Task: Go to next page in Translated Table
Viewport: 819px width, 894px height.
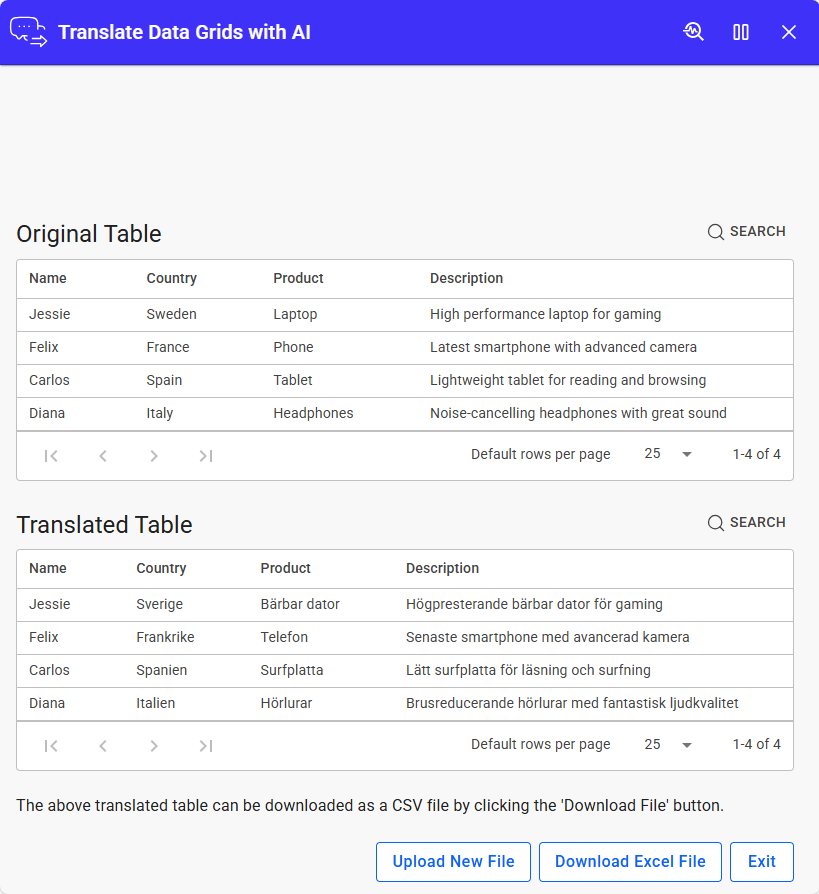Action: [x=154, y=746]
